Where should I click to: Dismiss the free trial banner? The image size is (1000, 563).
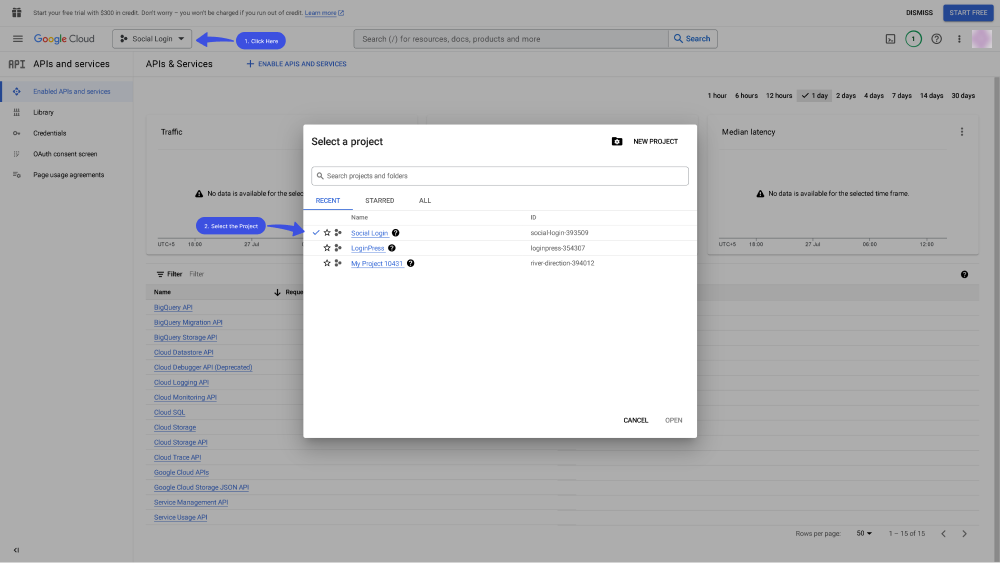pyautogui.click(x=919, y=13)
